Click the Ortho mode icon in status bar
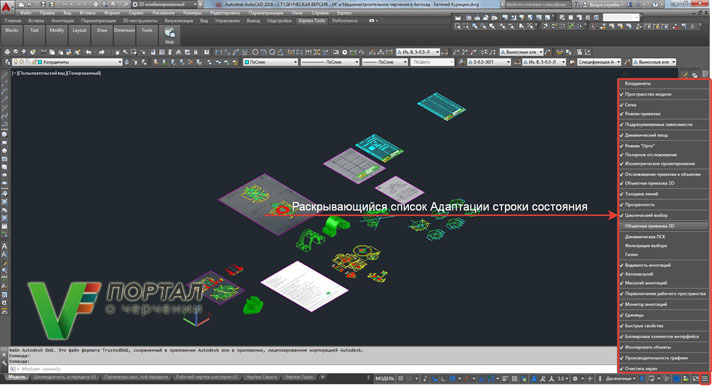This screenshot has width=712, height=386. pos(443,378)
